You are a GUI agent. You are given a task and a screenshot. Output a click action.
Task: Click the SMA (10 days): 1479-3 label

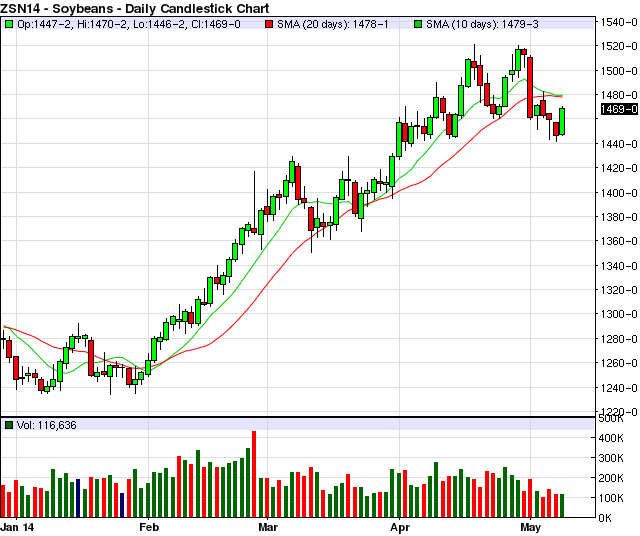tap(482, 24)
